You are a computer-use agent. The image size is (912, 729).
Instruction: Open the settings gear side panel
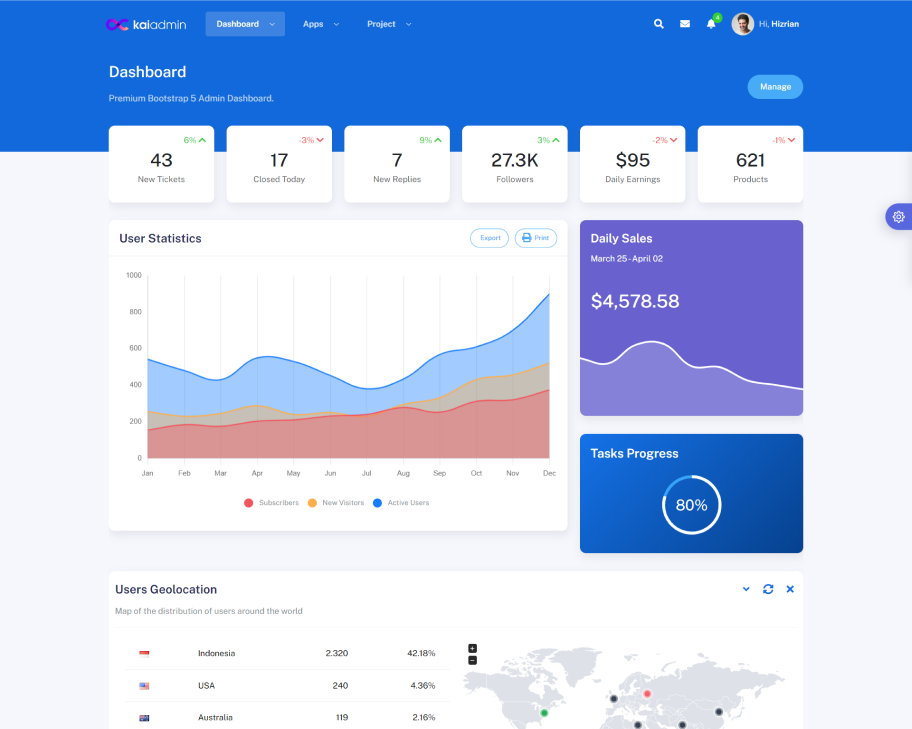coord(898,217)
